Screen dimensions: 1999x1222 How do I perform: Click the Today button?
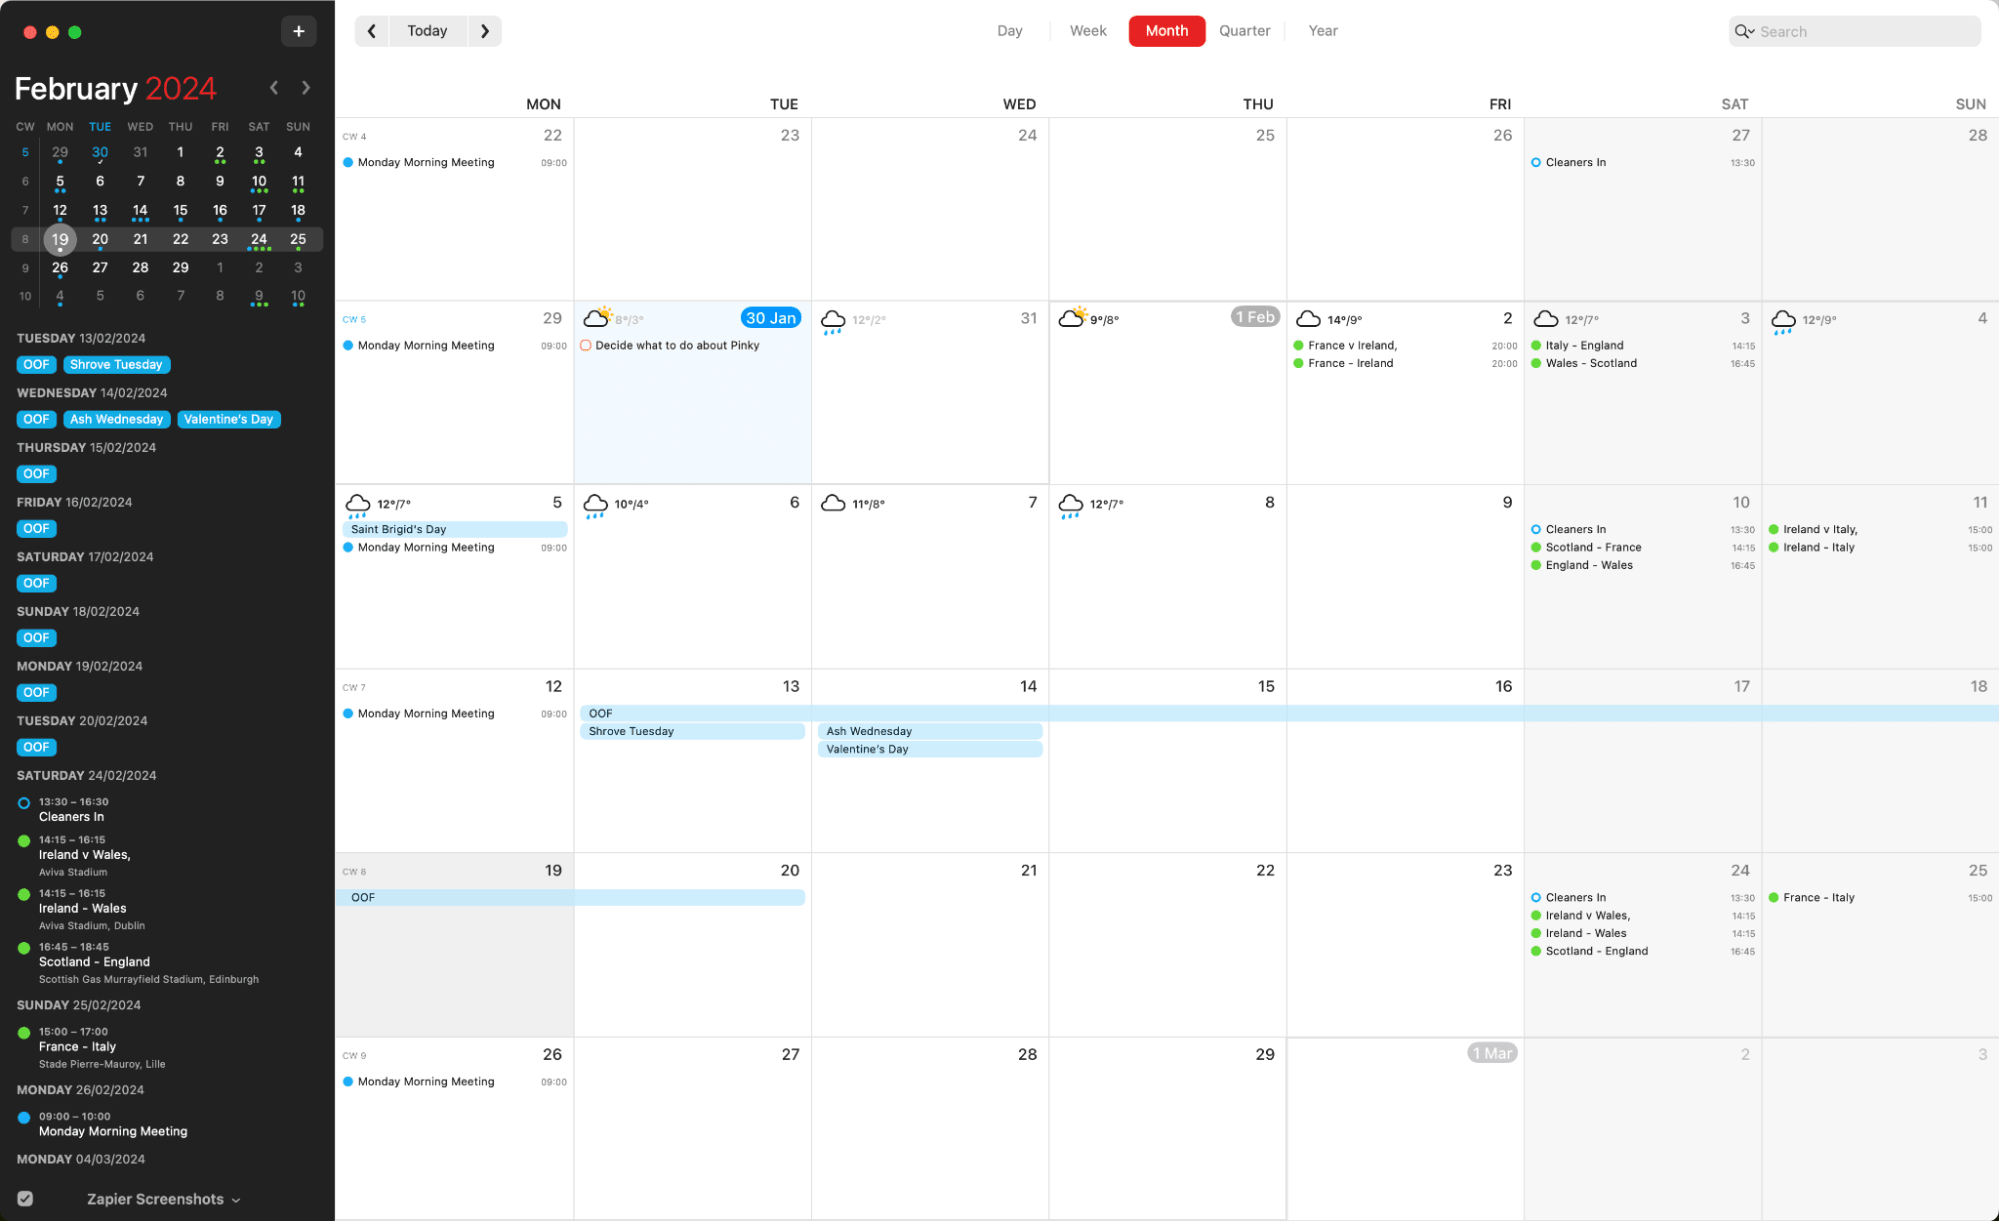tap(426, 30)
